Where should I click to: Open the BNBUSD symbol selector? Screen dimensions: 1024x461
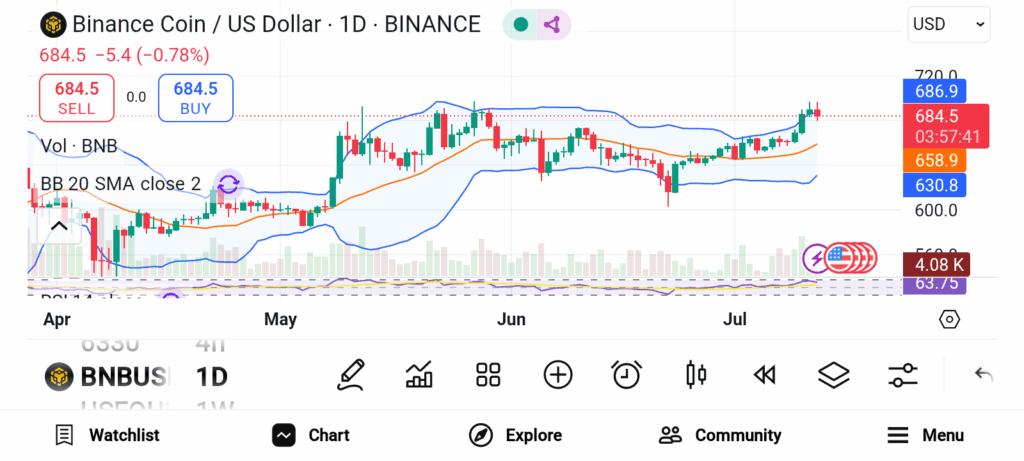coord(106,377)
